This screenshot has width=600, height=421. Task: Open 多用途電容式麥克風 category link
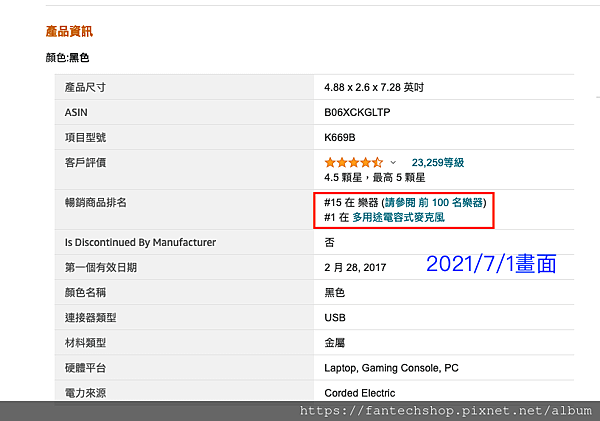pos(398,217)
